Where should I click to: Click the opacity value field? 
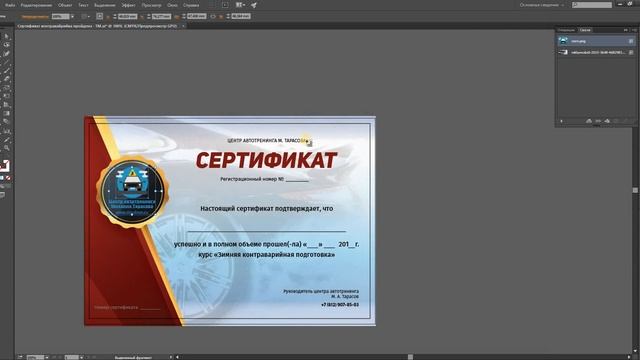(x=60, y=16)
